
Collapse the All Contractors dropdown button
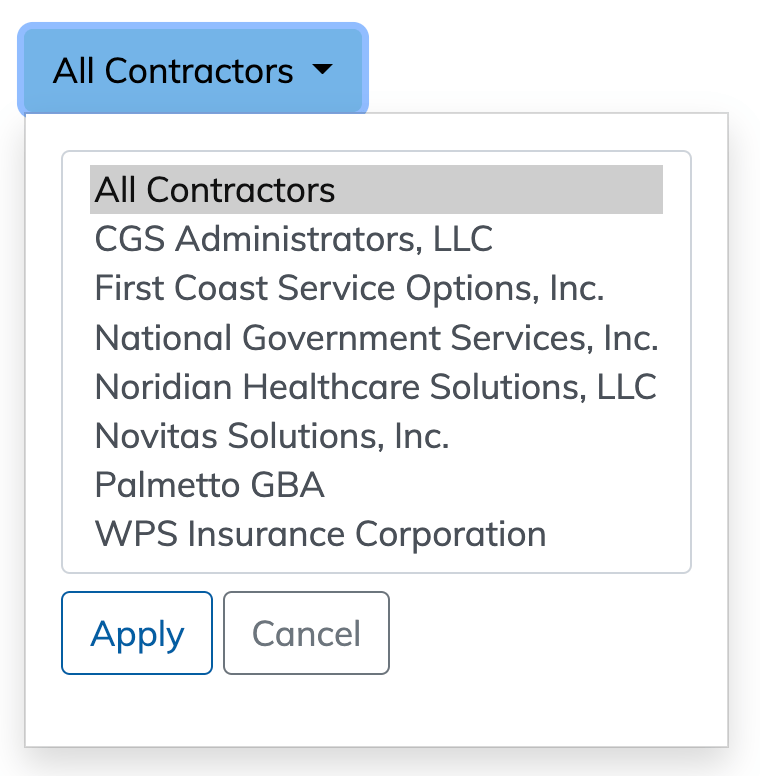click(192, 70)
